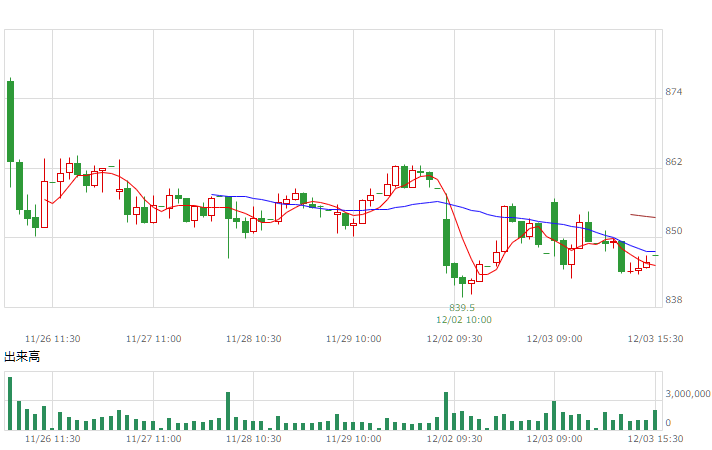This screenshot has width=712, height=450.
Task: Click the 3,000,000 volume axis label
Action: pyautogui.click(x=687, y=394)
